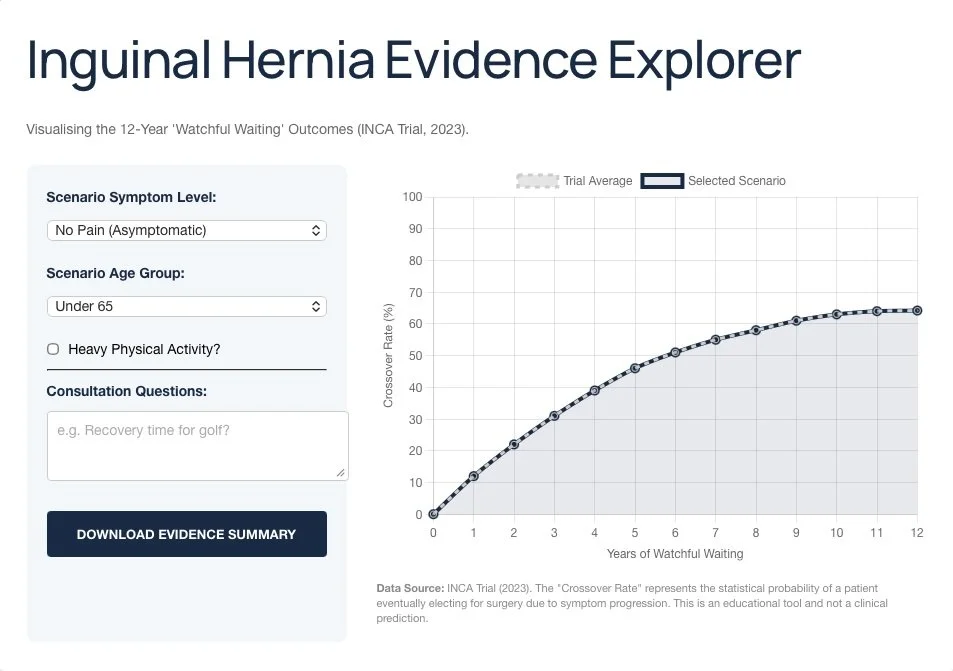Click the Inguinal Hernia Evidence Explorer title
953x671 pixels.
[x=413, y=60]
